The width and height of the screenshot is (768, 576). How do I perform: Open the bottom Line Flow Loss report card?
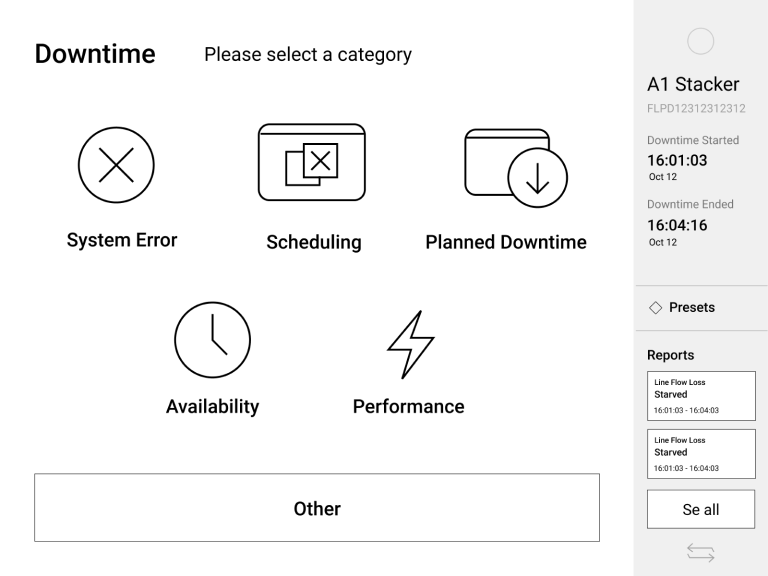pos(701,453)
